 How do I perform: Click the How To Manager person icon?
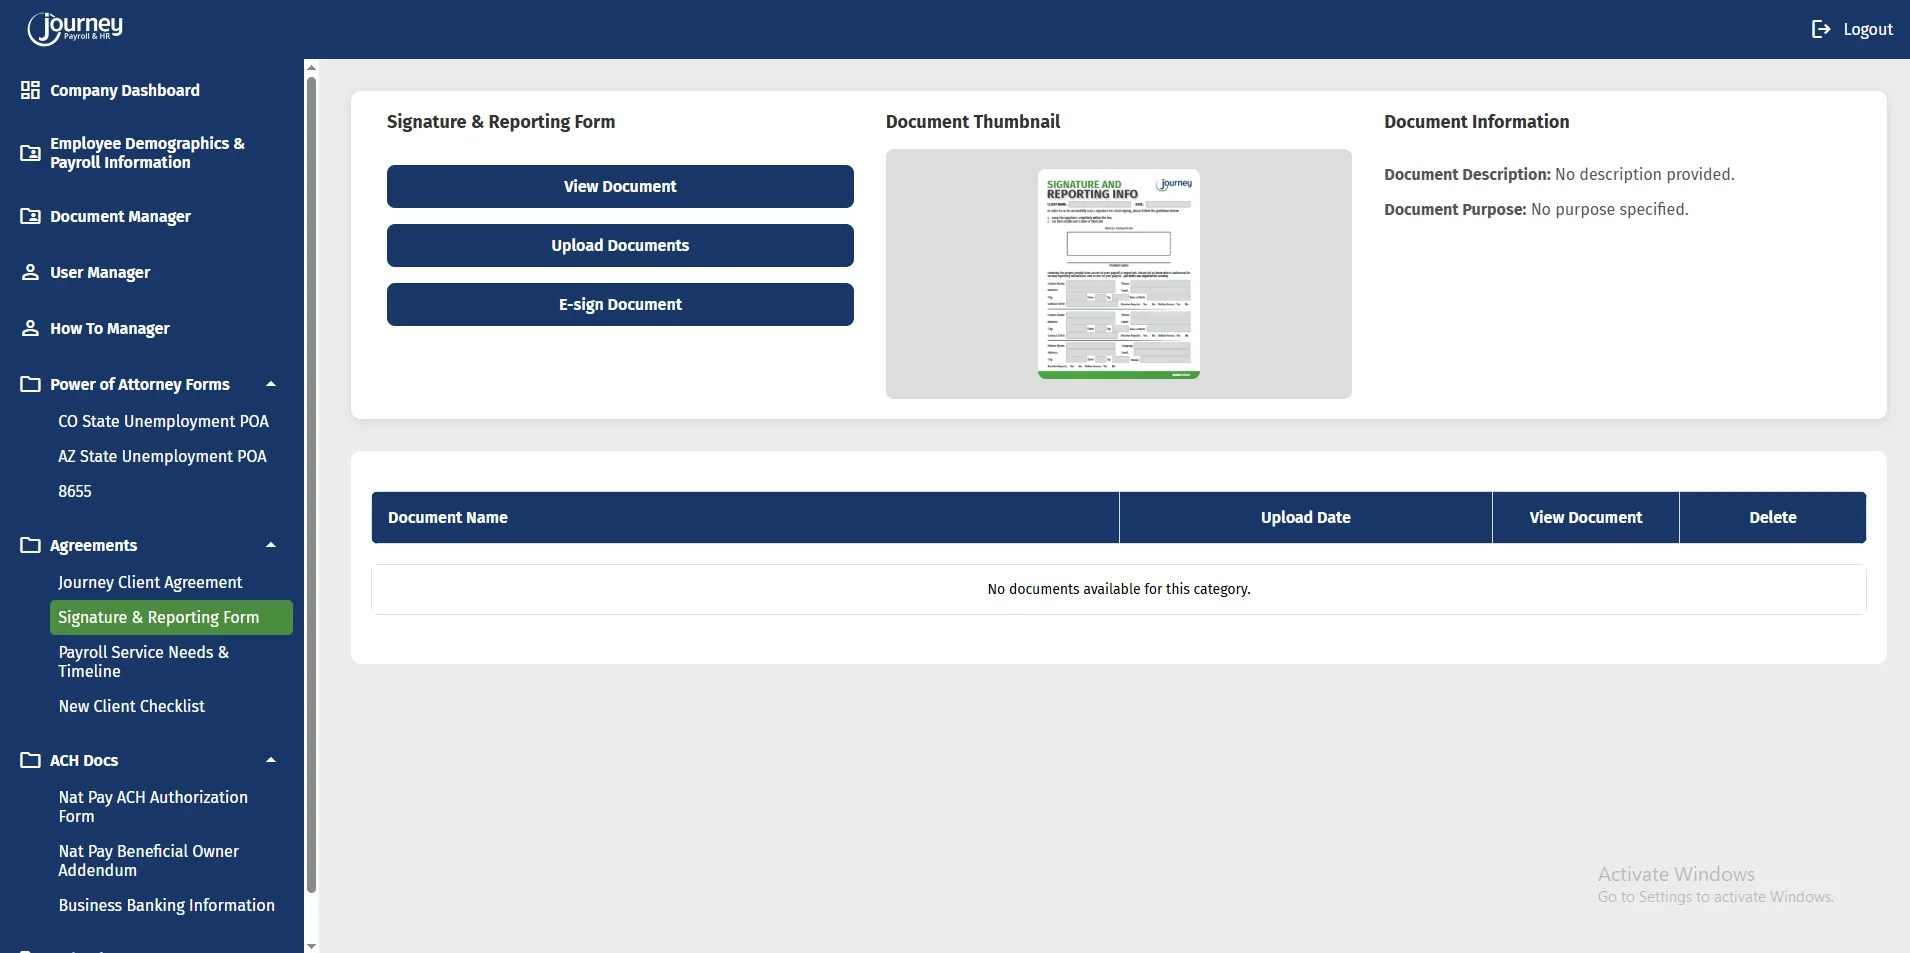pos(30,328)
